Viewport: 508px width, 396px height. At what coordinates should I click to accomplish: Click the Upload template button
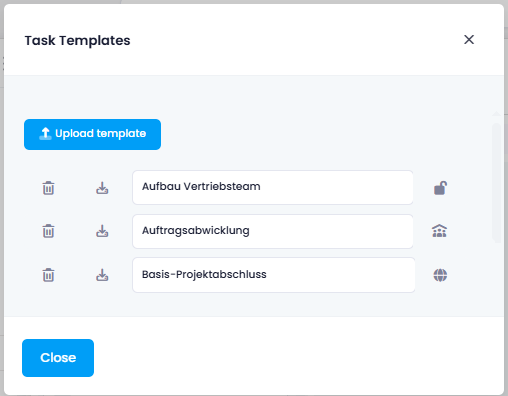tap(92, 134)
